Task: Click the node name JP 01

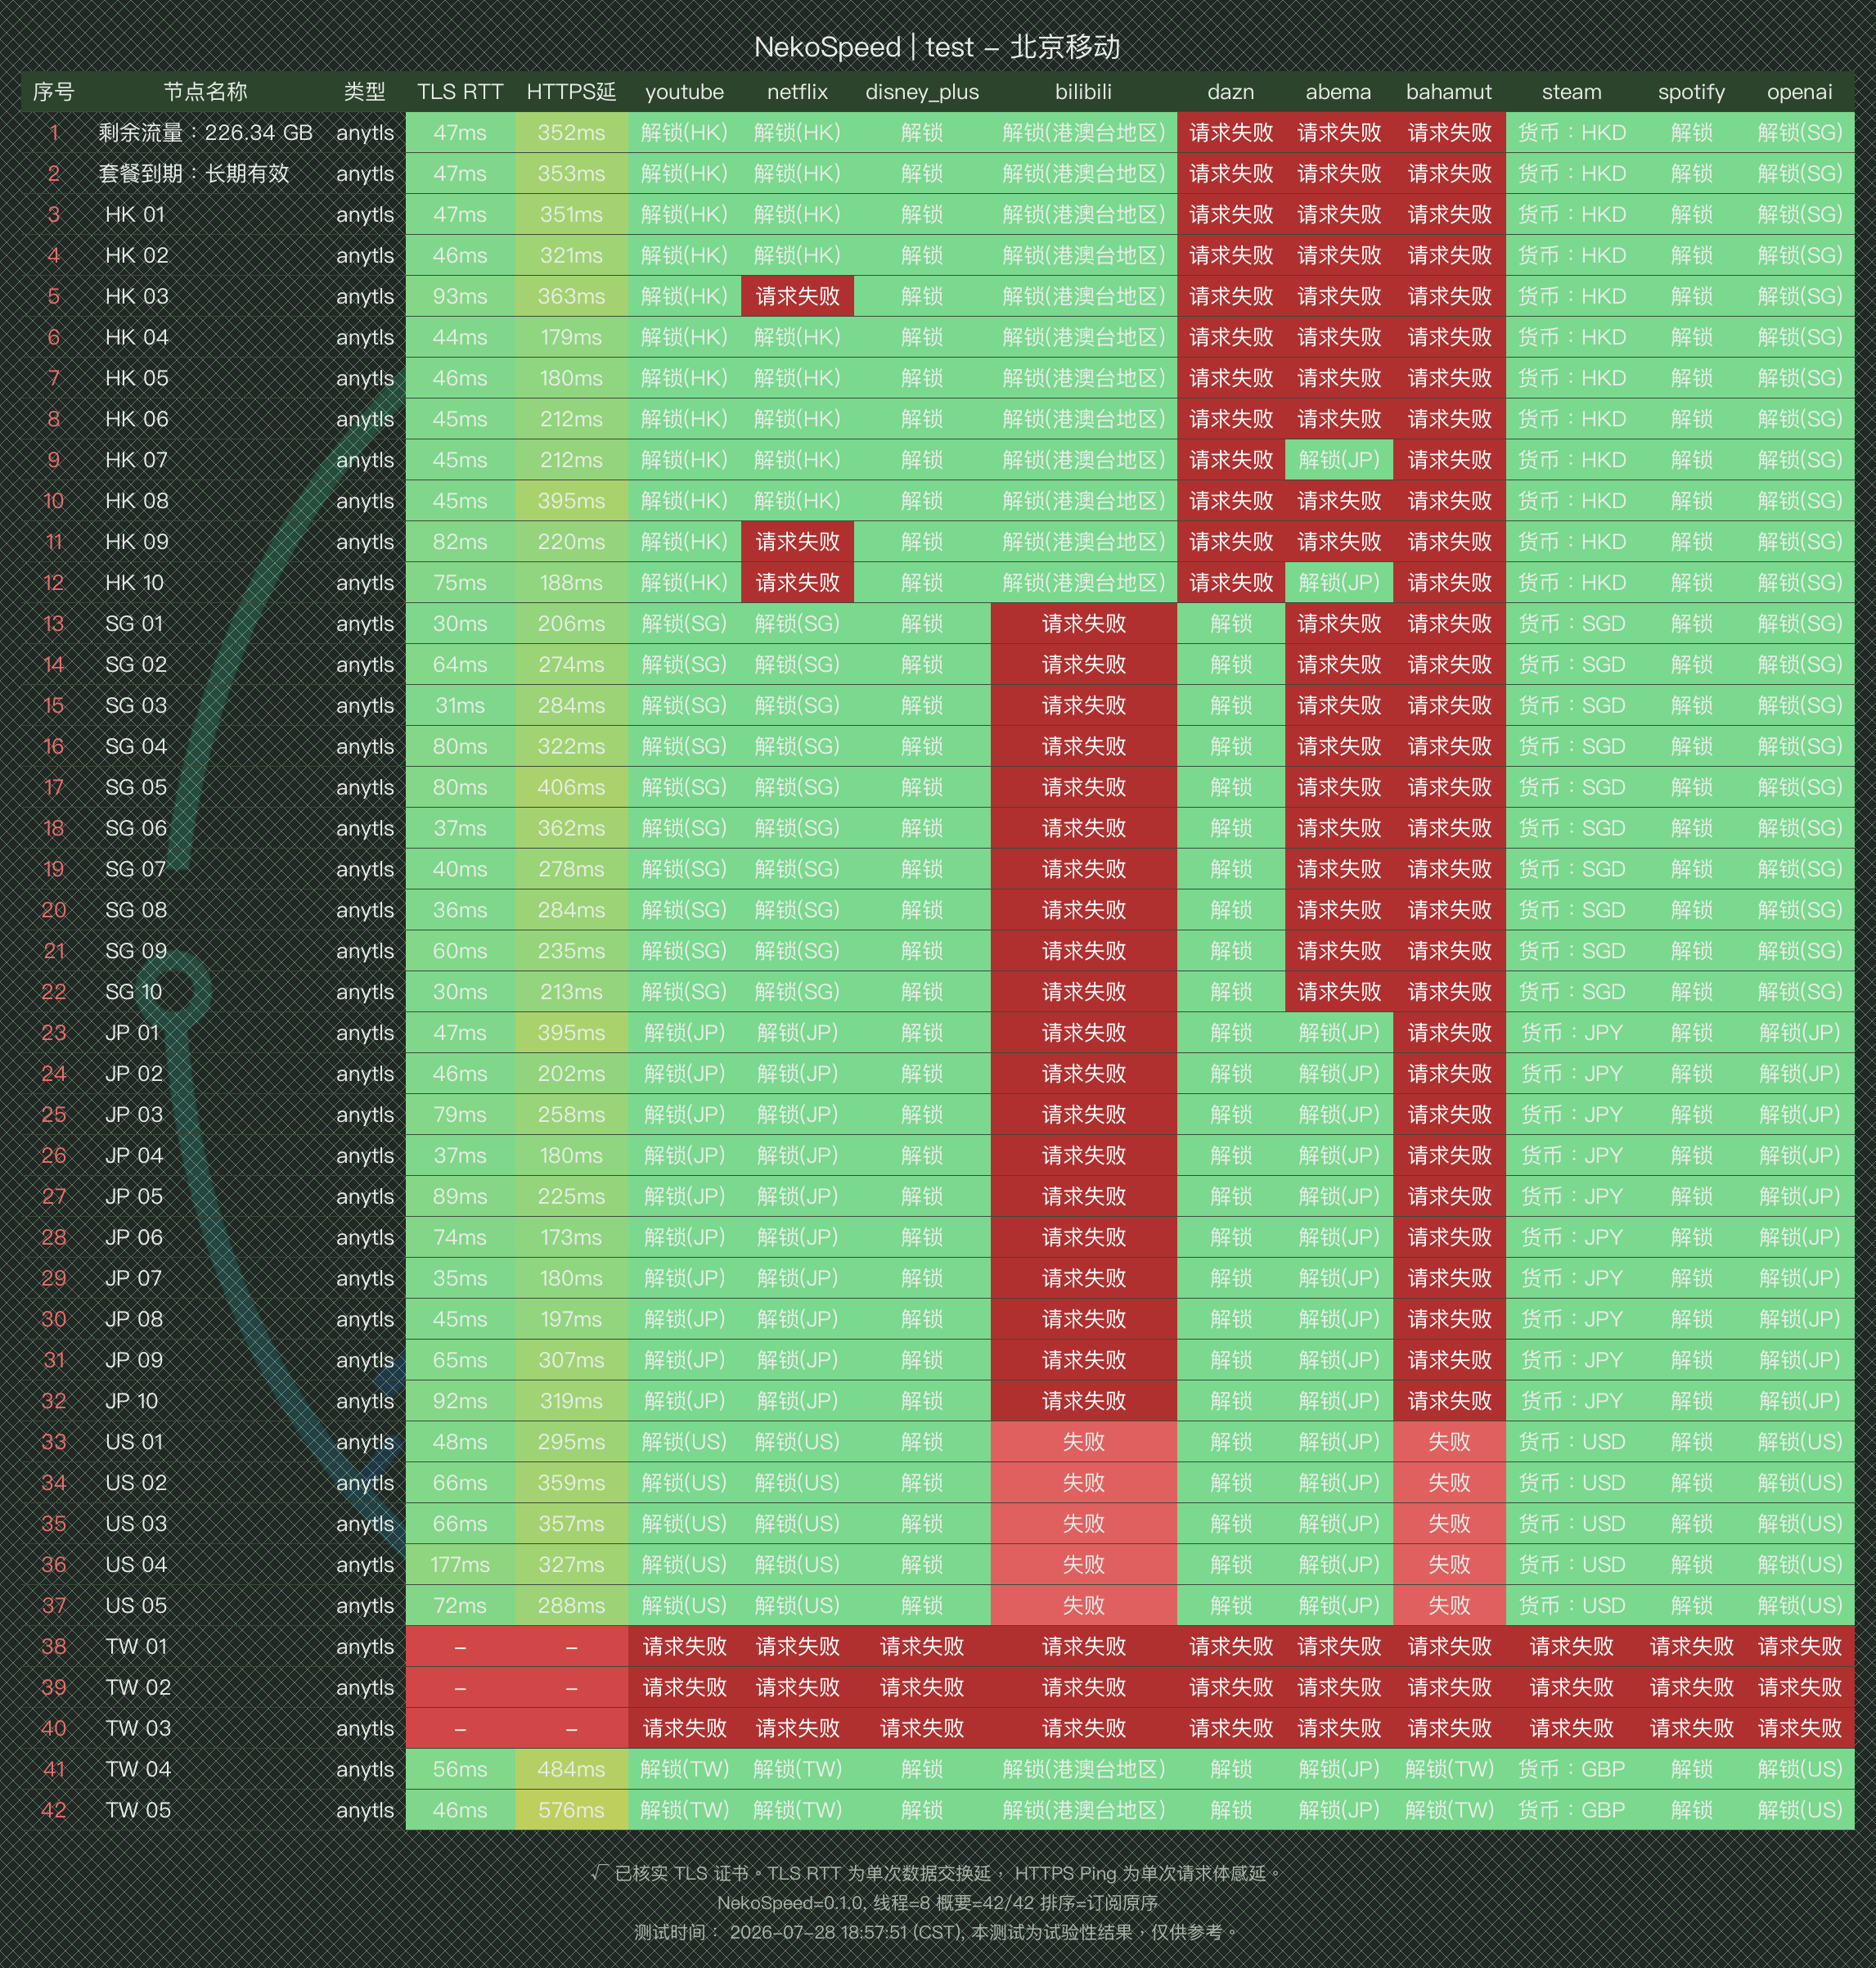Action: [132, 1033]
